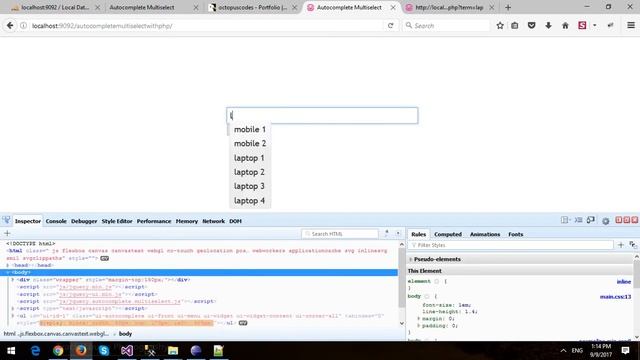Open the main.css:13 source link
Image resolution: width=640 pixels, height=360 pixels.
click(x=616, y=297)
